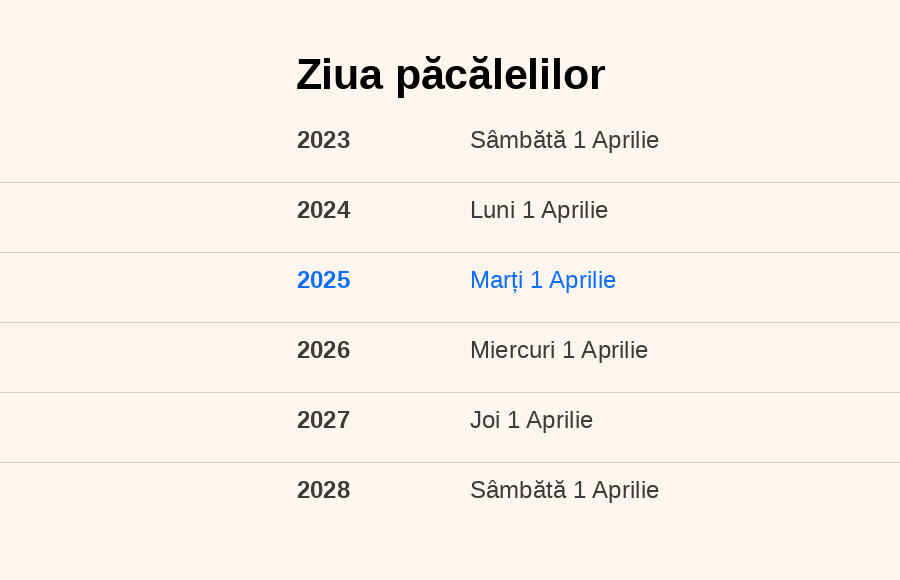Click the word Miercuri in the 2026 row
The width and height of the screenshot is (900, 580).
pos(513,350)
